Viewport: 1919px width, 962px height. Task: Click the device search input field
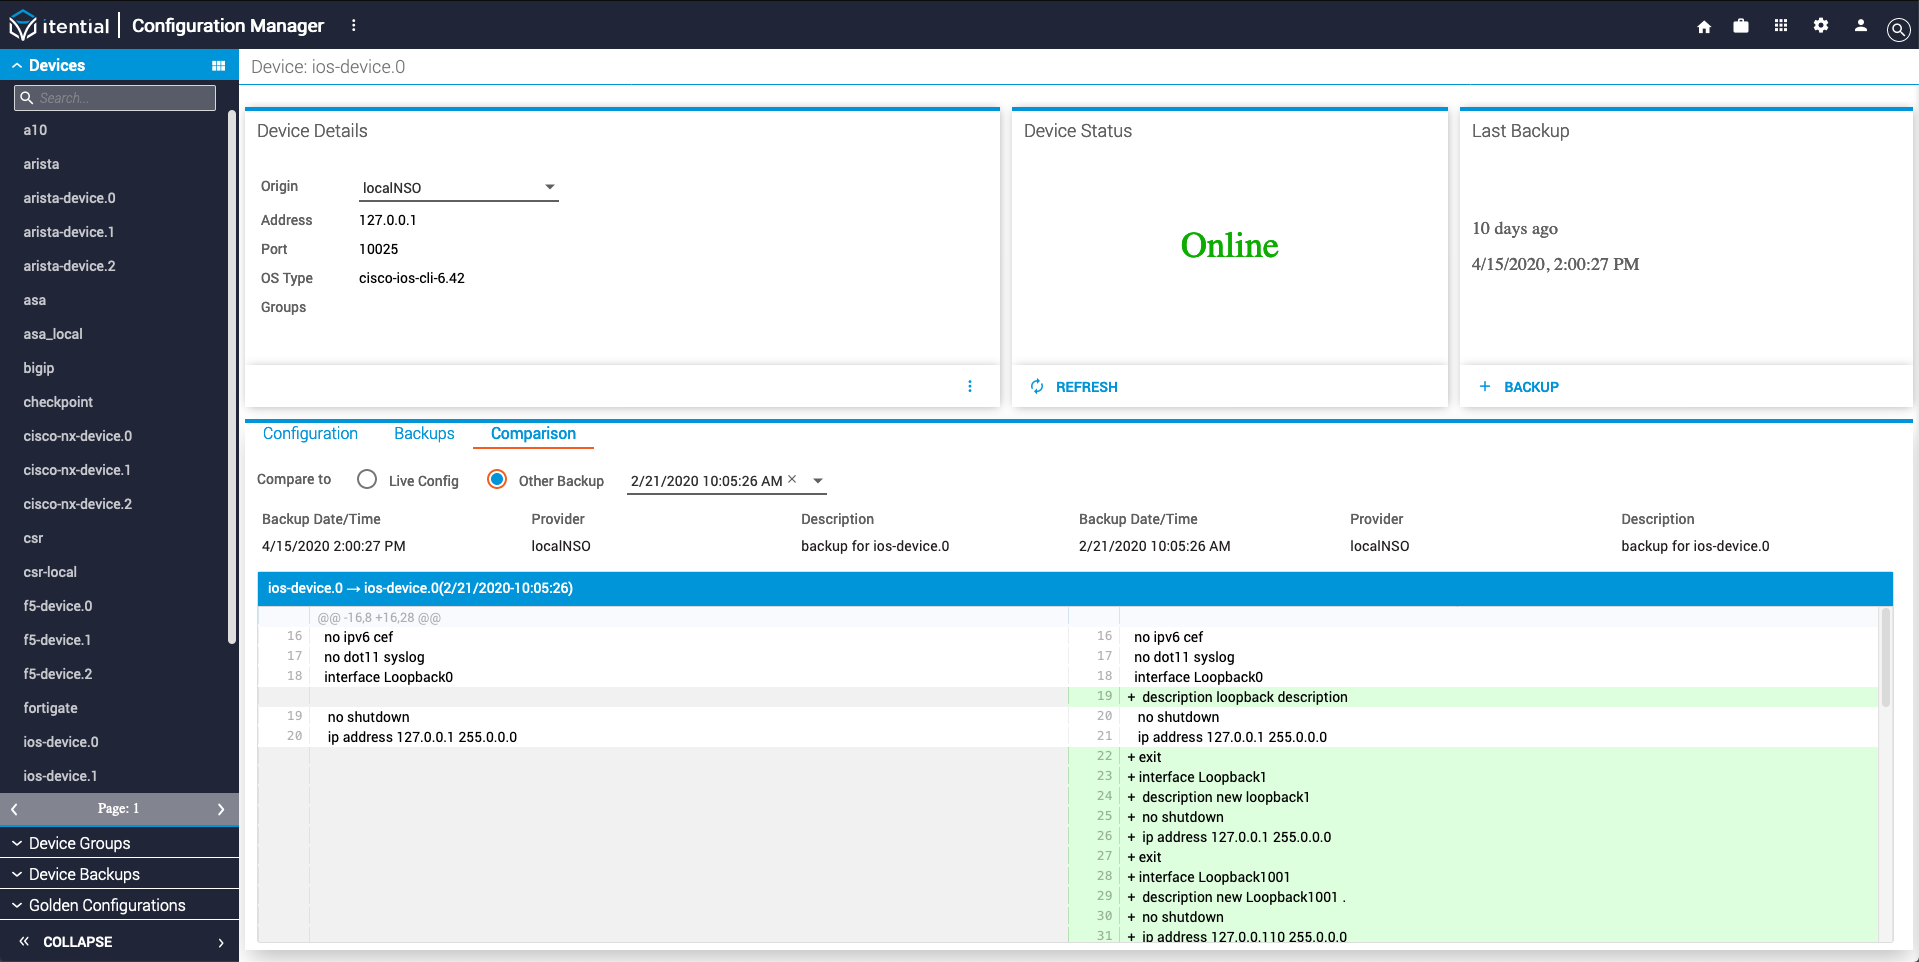point(115,98)
